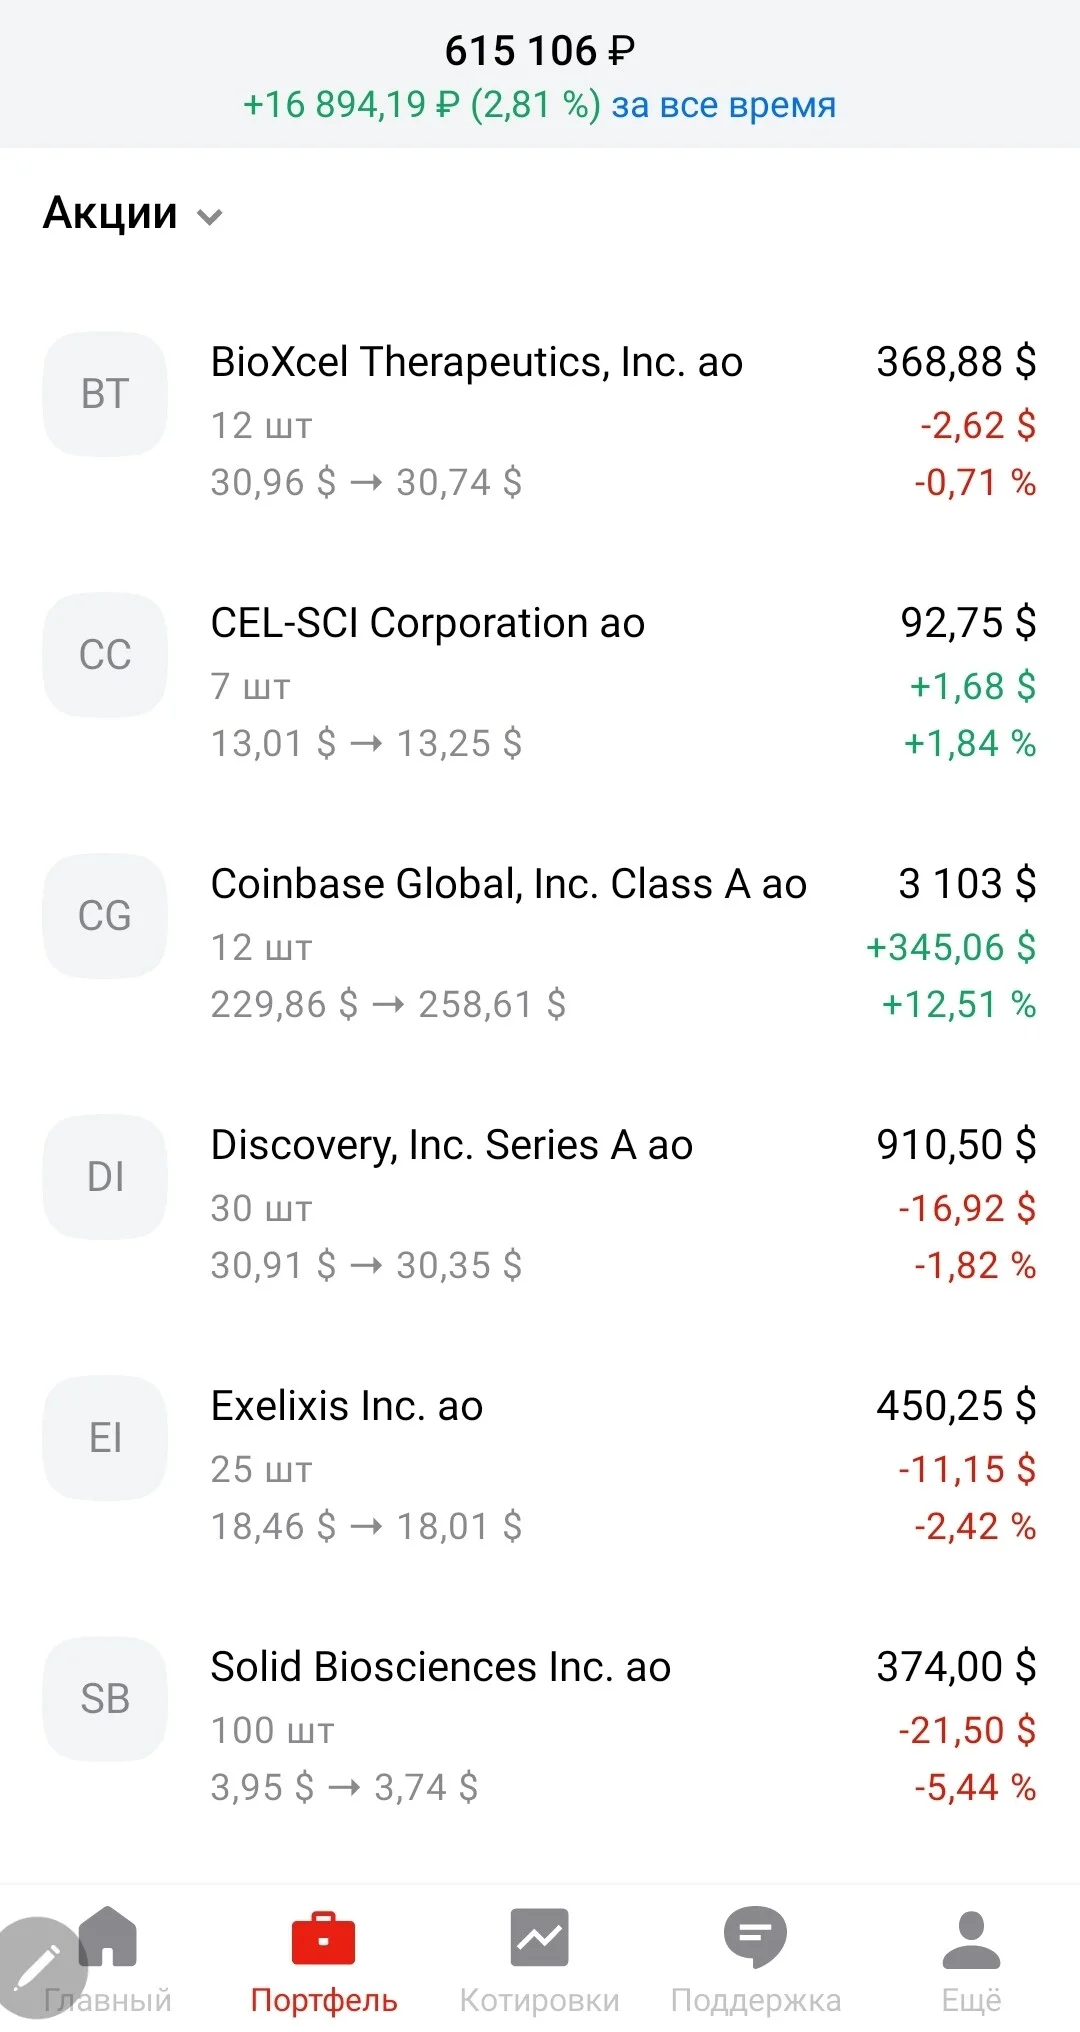Screen dimensions: 1080x2032
Task: Open the Ещё profile icon
Action: pos(971,1940)
